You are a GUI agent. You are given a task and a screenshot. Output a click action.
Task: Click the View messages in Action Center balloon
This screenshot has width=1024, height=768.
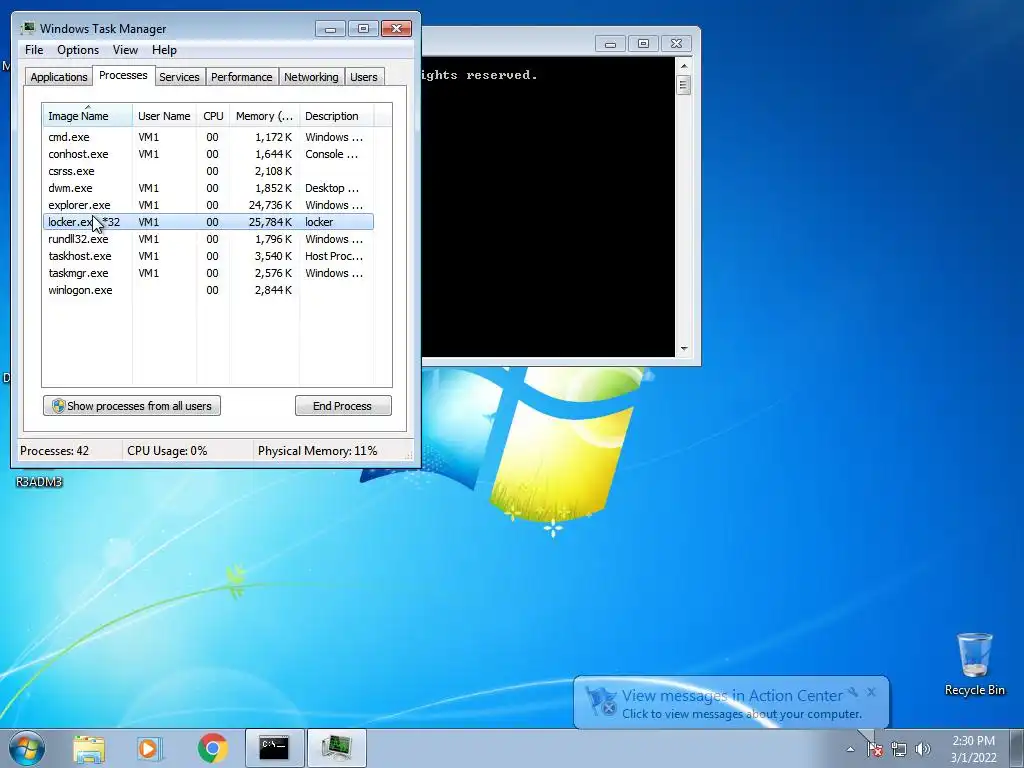click(x=731, y=703)
